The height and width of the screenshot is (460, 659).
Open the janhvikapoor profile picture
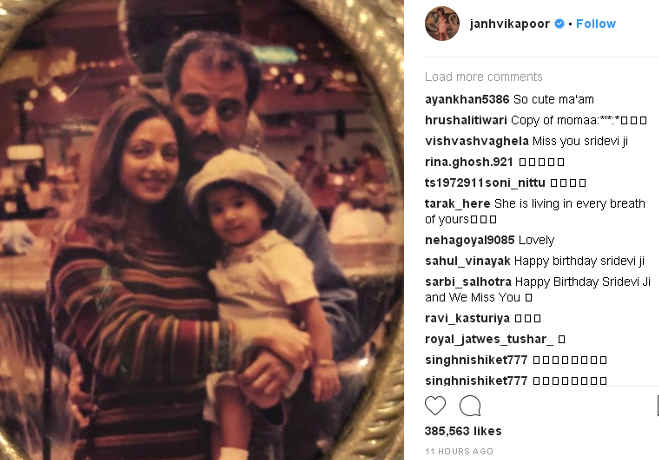coord(442,24)
